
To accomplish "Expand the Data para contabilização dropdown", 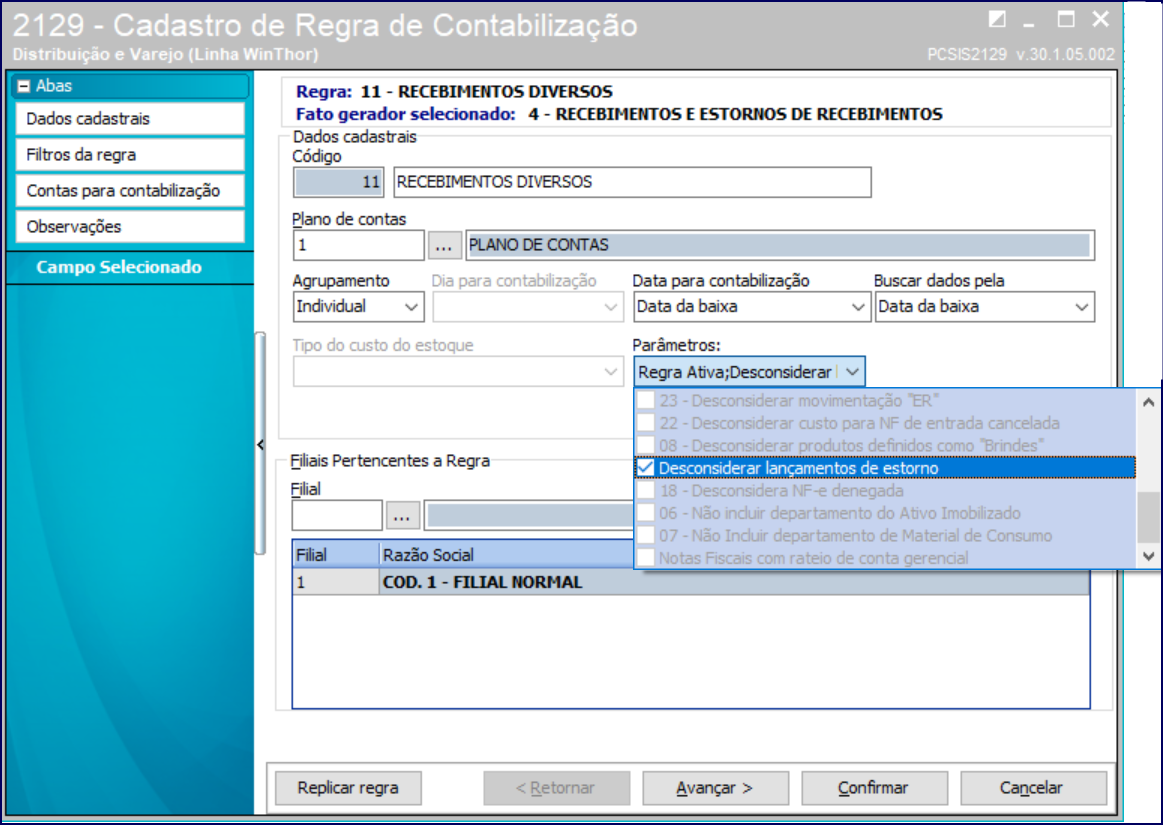I will point(857,307).
